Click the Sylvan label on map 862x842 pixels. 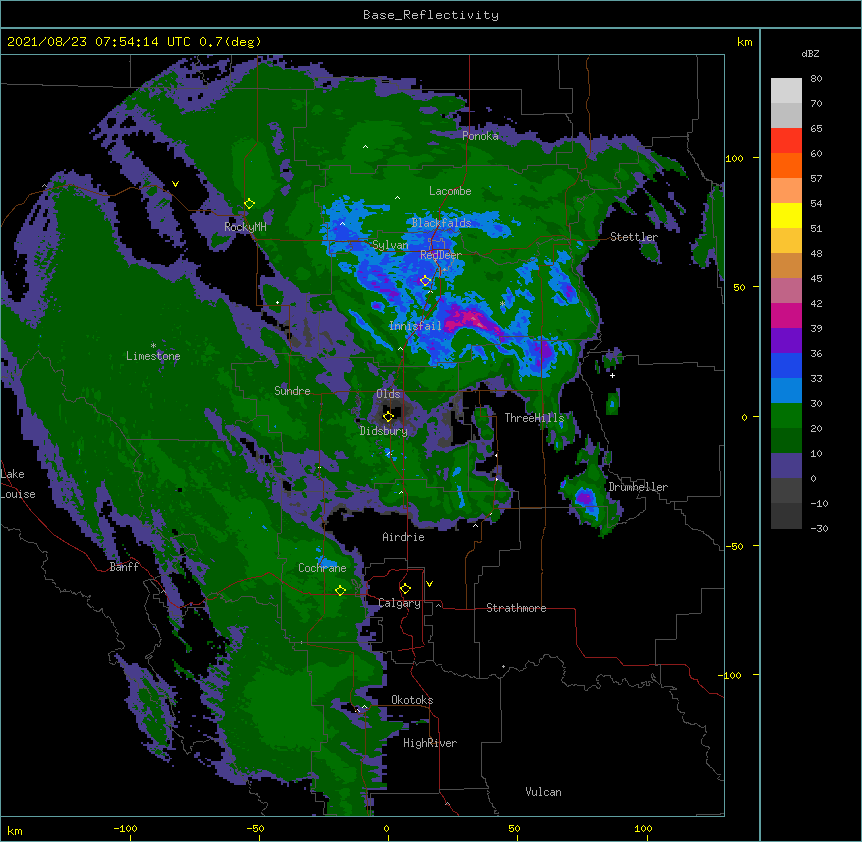(390, 245)
